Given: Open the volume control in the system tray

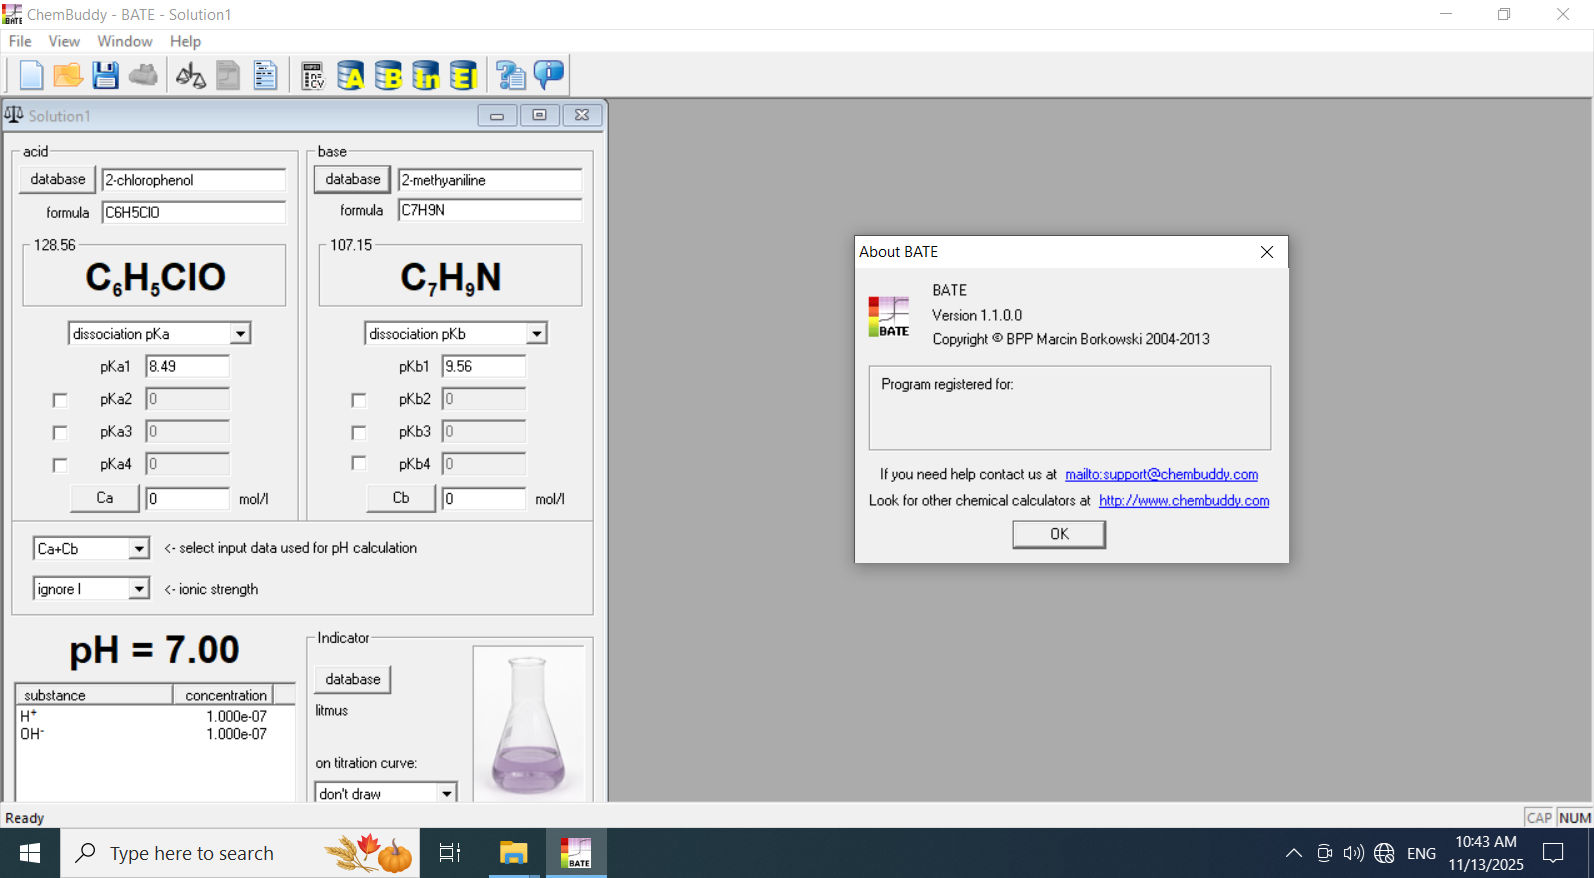Looking at the screenshot, I should [1353, 853].
